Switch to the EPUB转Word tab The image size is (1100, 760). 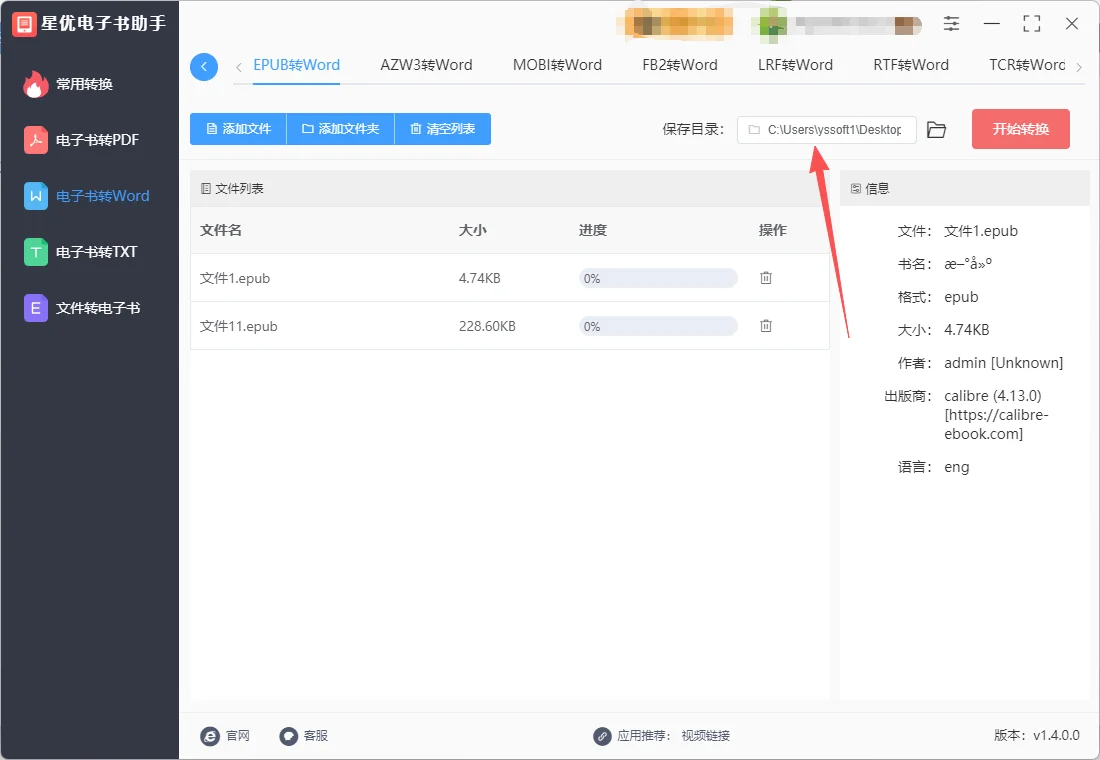(x=297, y=65)
